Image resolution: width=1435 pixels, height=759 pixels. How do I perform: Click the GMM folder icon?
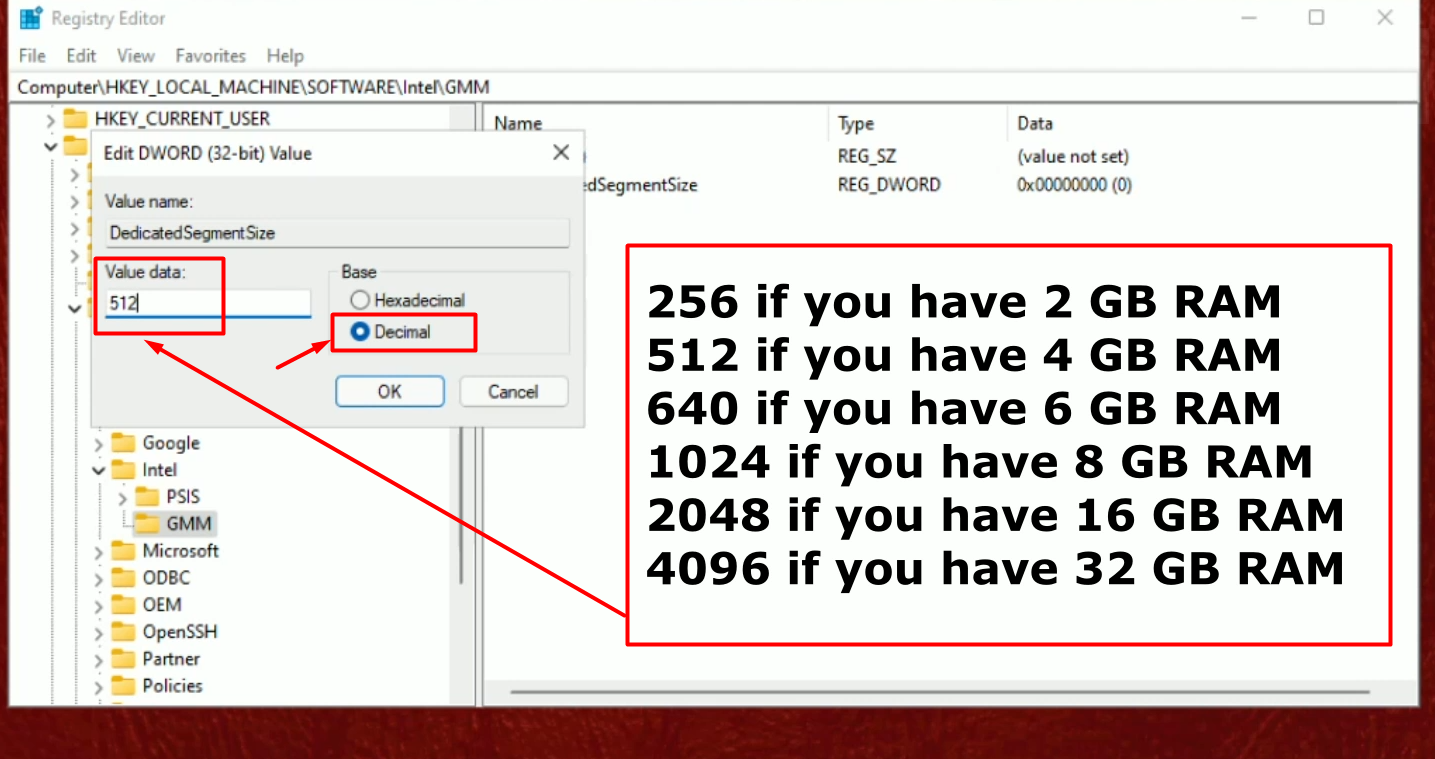click(147, 523)
